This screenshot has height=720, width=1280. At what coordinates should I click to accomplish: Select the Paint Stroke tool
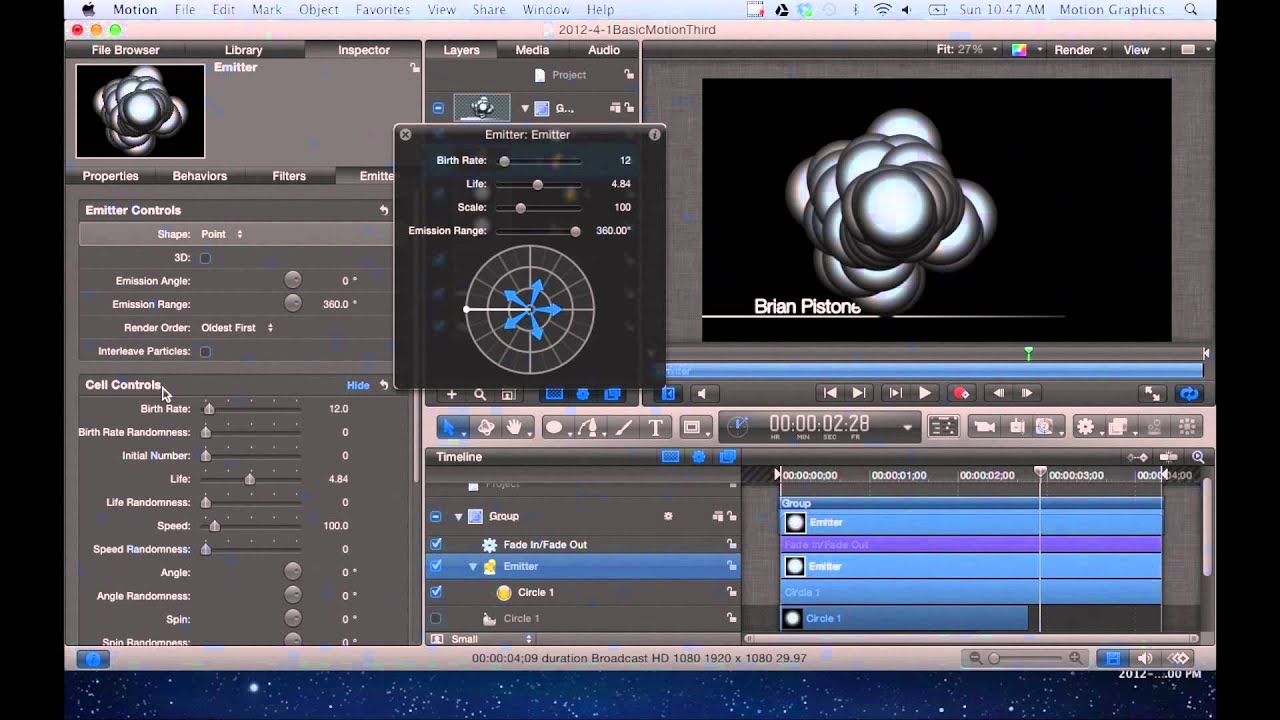point(623,427)
